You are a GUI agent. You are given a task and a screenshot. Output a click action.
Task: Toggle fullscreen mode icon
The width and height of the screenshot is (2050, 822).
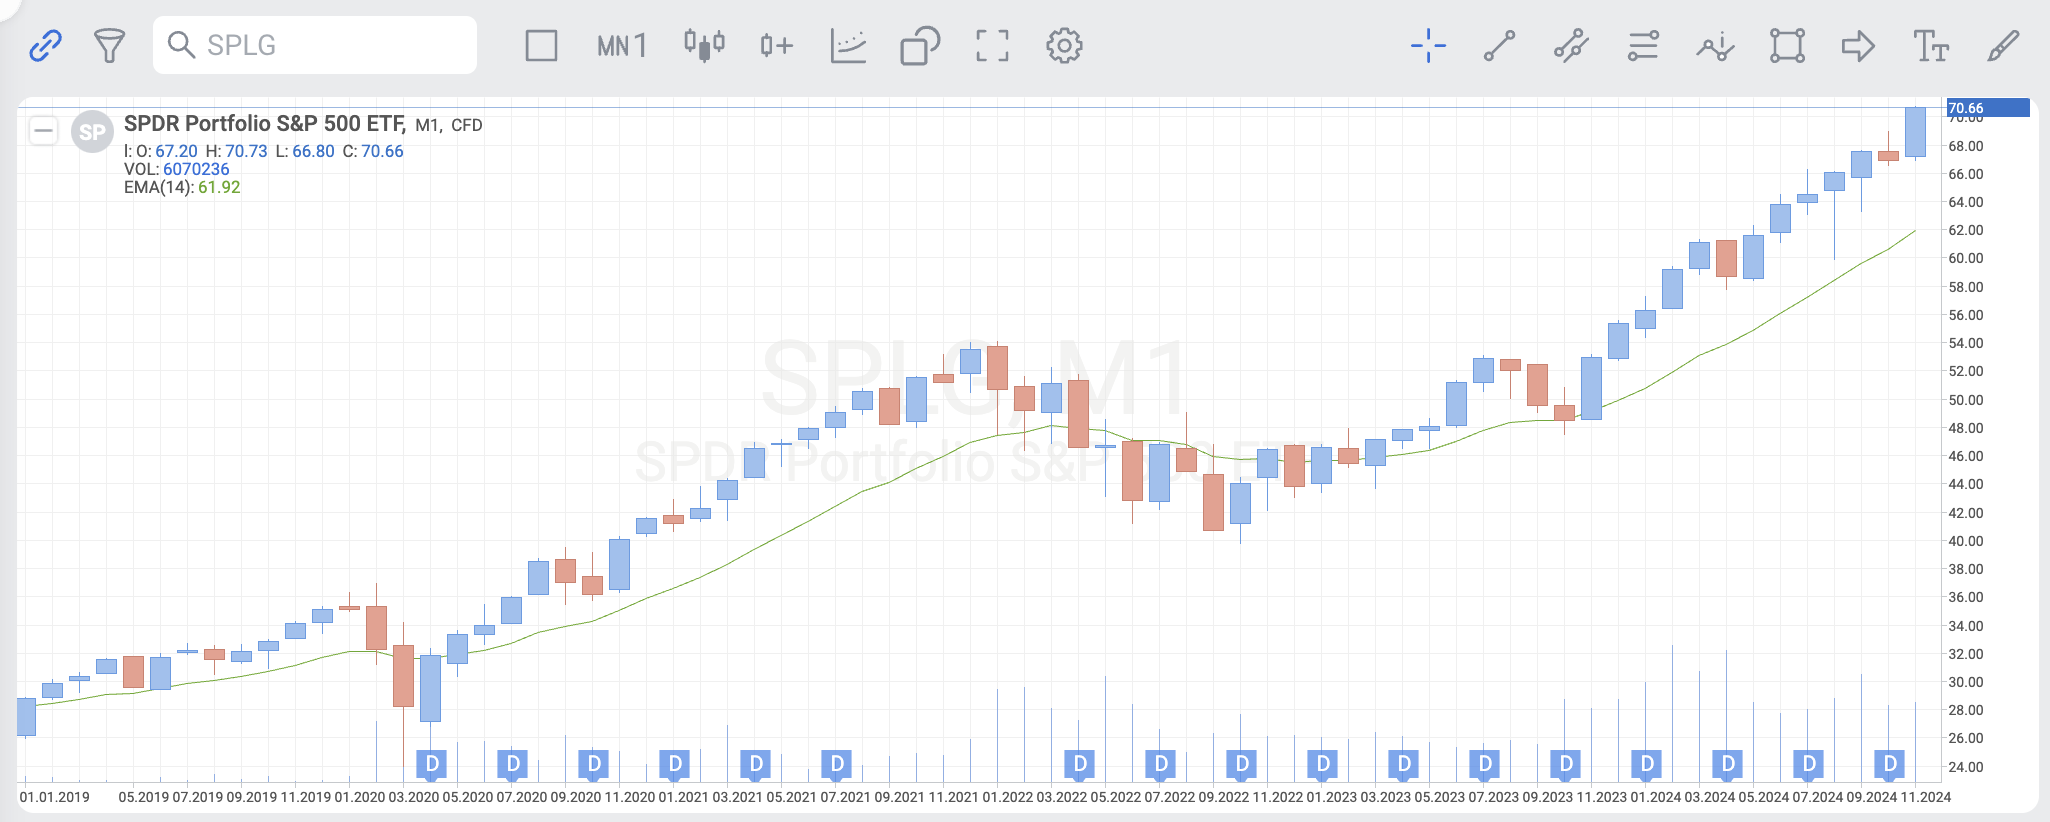click(x=992, y=46)
